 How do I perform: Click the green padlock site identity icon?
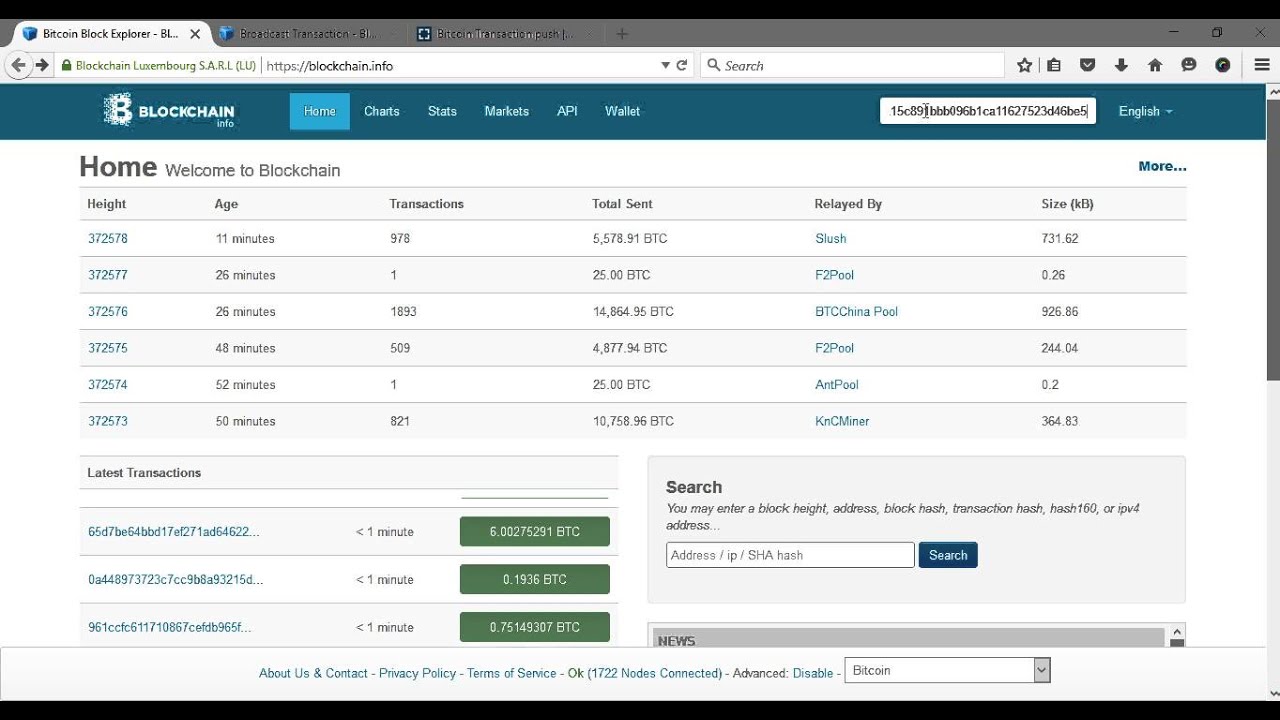(67, 66)
